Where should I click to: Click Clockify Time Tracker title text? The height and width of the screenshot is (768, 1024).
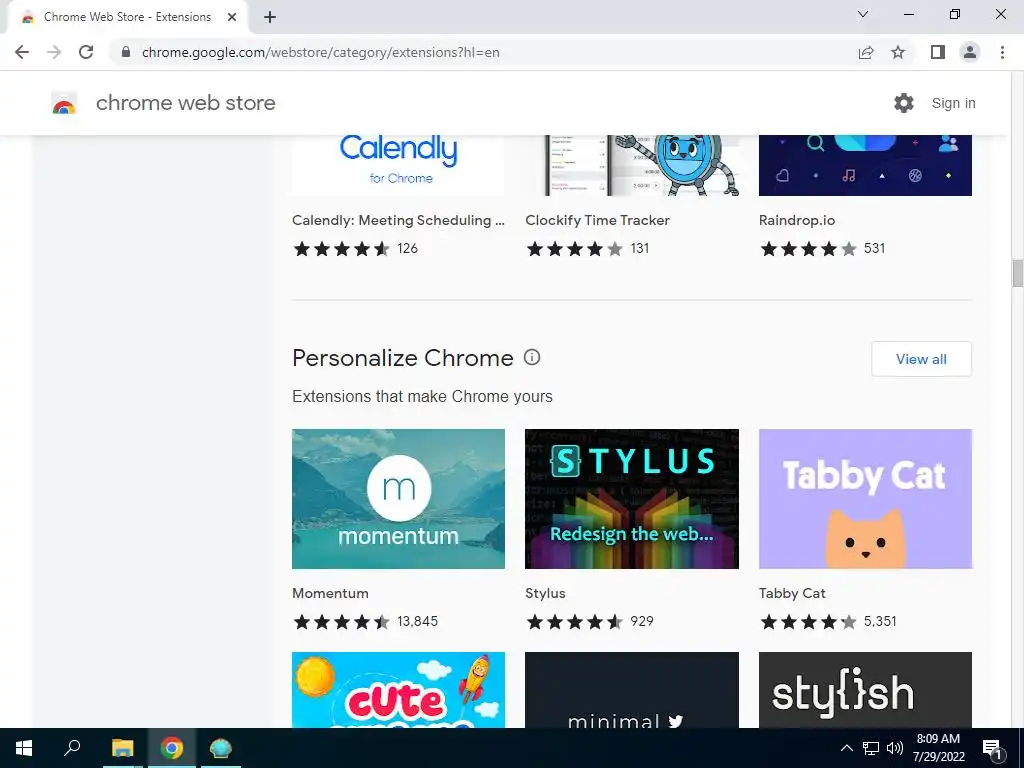pos(598,220)
